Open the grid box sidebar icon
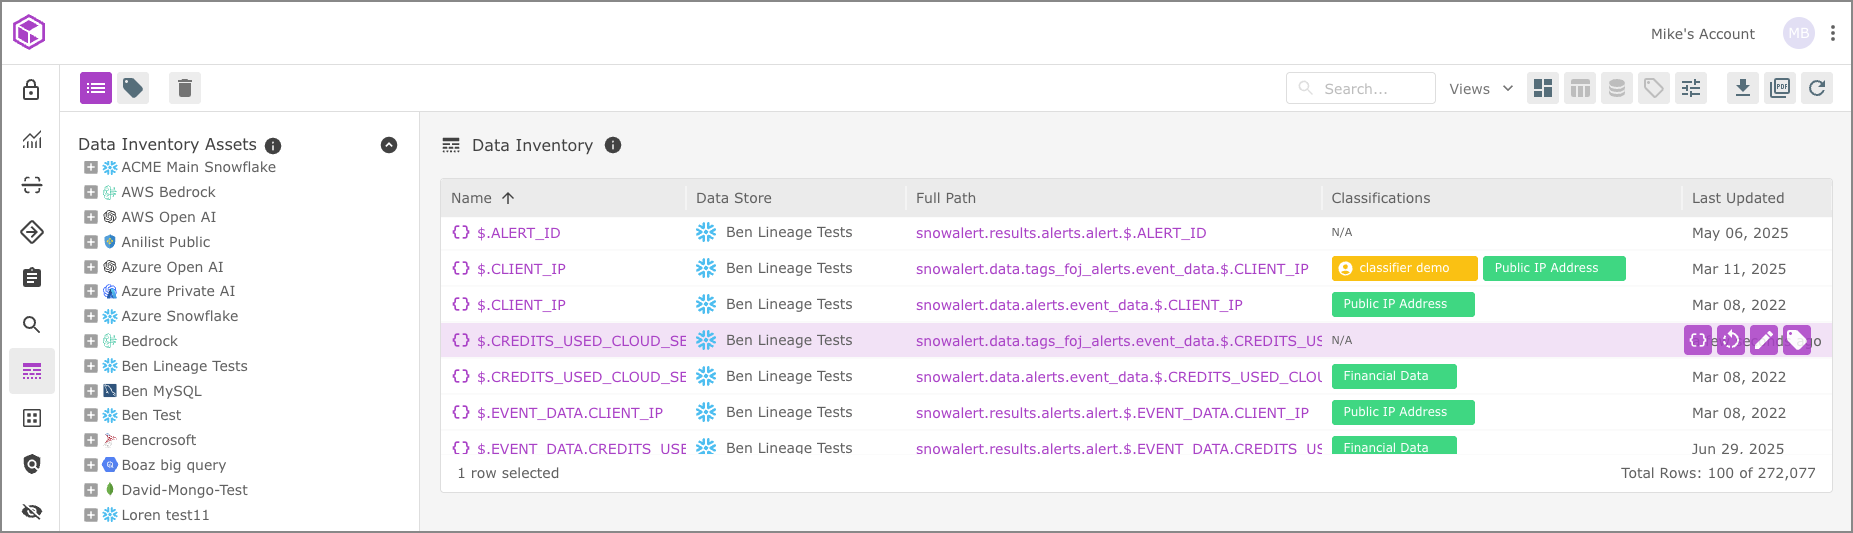This screenshot has height=533, width=1853. (x=32, y=418)
